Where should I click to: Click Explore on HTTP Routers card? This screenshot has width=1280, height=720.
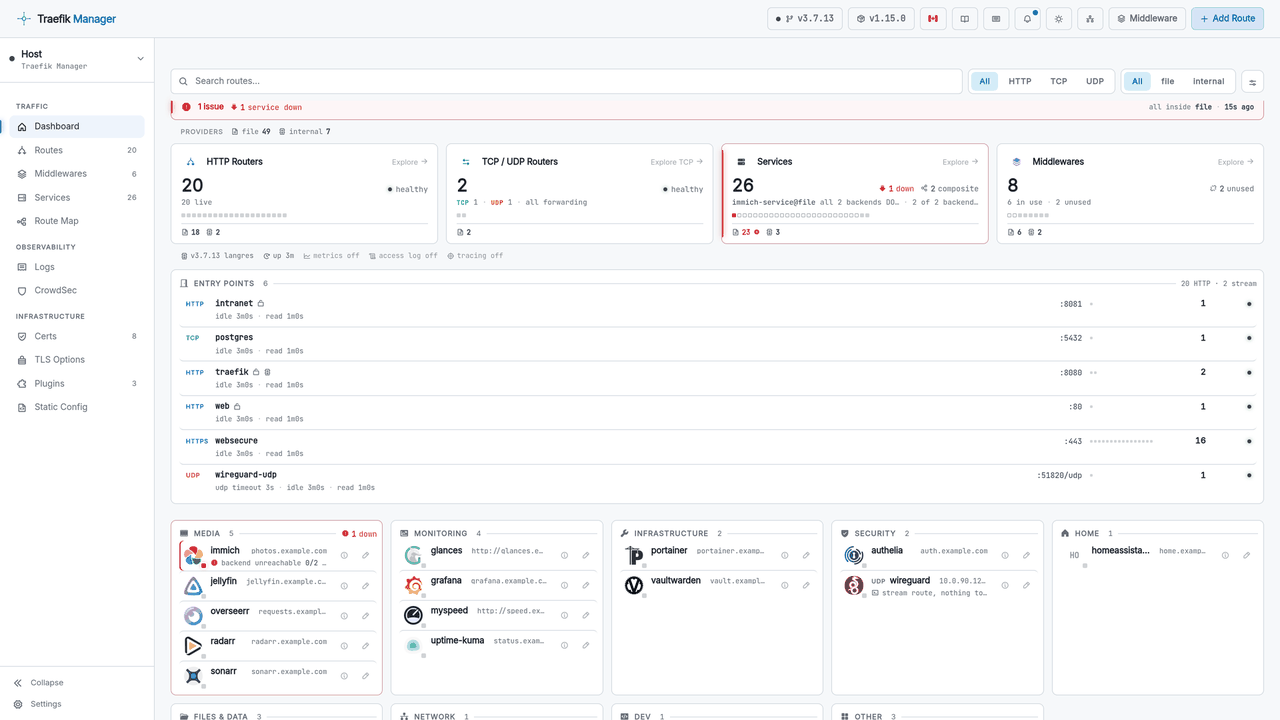click(x=409, y=162)
